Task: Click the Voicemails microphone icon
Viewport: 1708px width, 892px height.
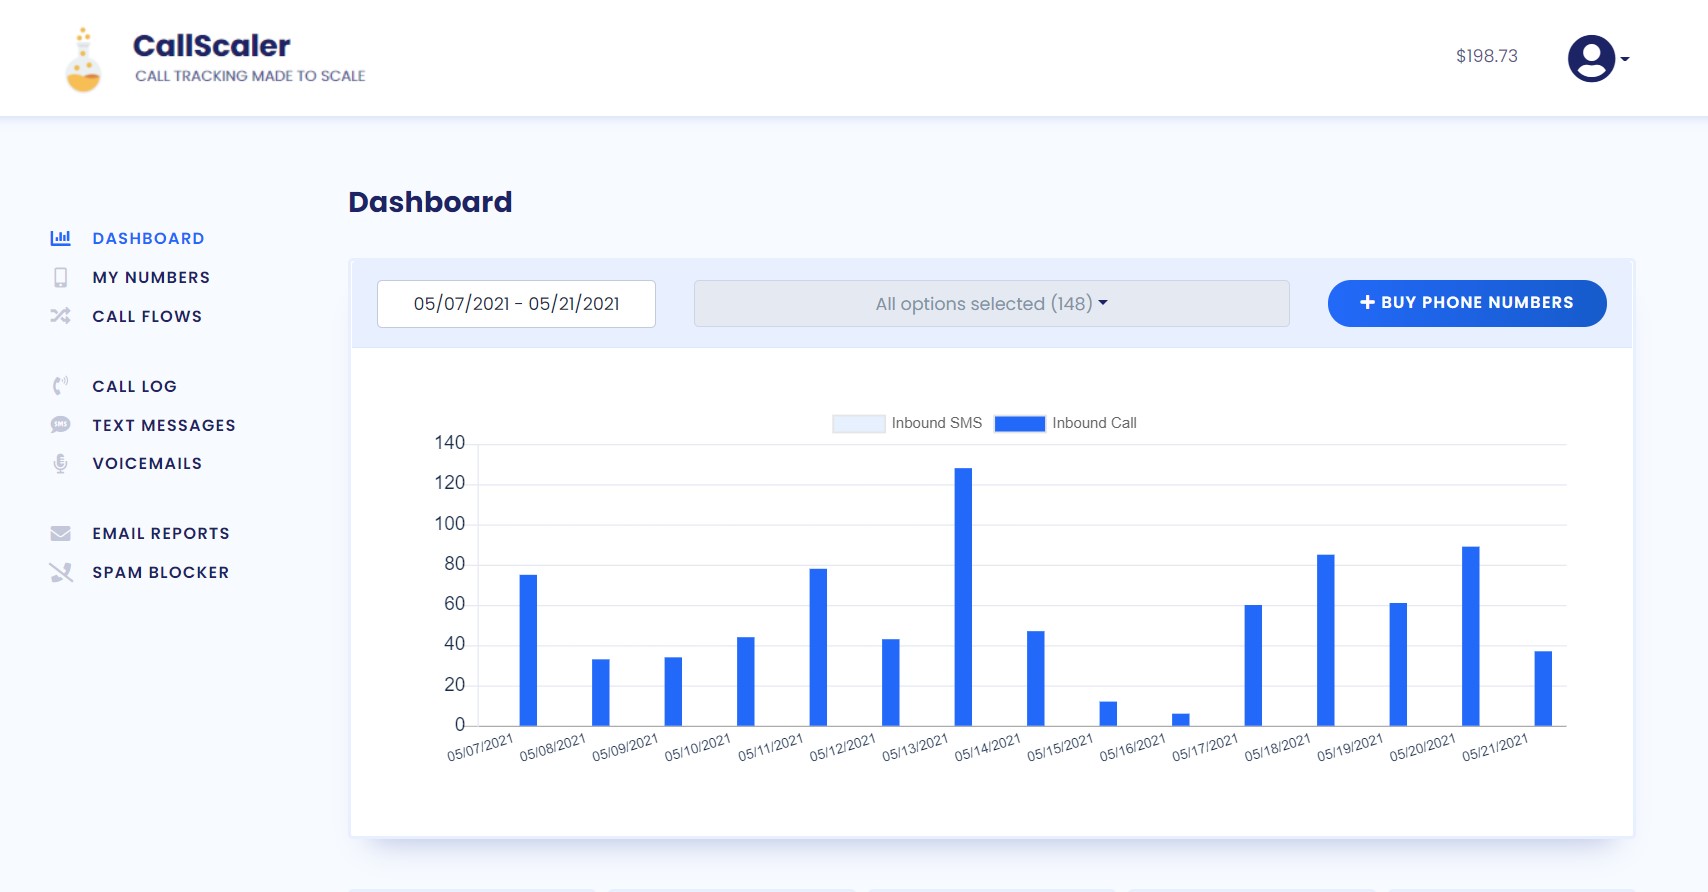Action: [60, 464]
